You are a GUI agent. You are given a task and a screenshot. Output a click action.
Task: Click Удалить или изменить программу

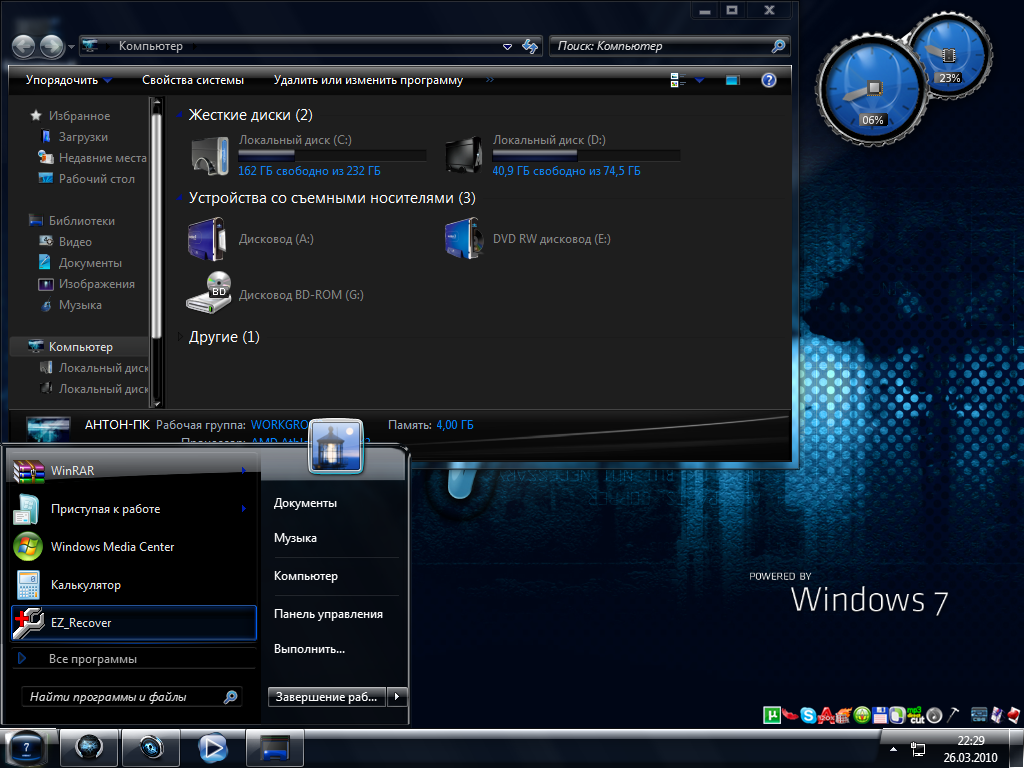(368, 80)
